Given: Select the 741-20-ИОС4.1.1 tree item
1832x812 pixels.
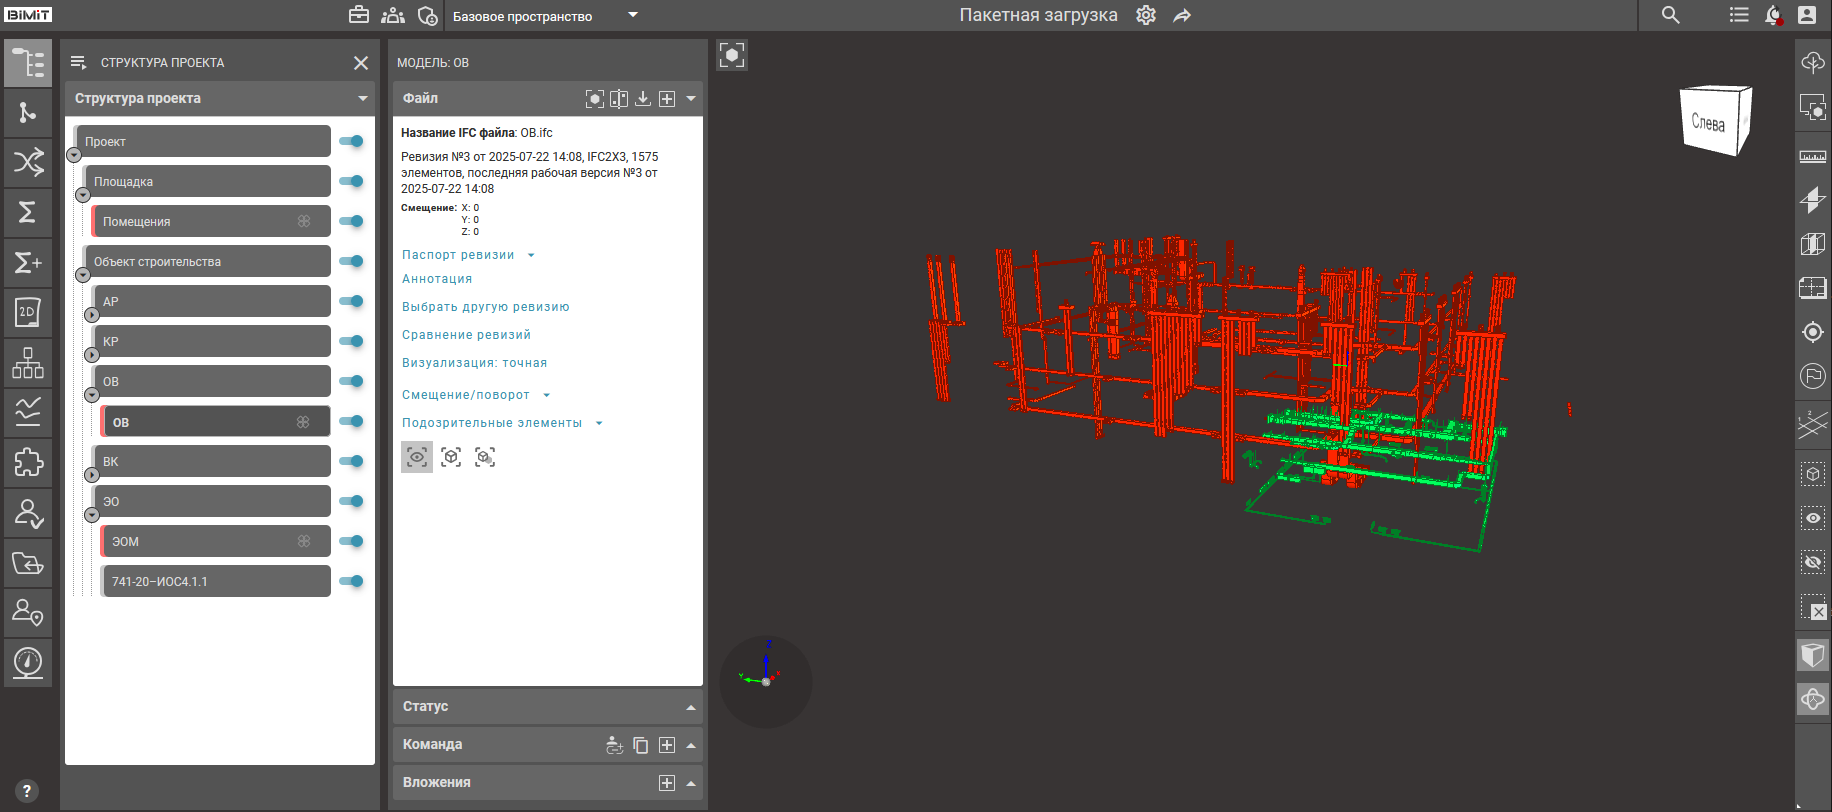Looking at the screenshot, I should [x=215, y=581].
